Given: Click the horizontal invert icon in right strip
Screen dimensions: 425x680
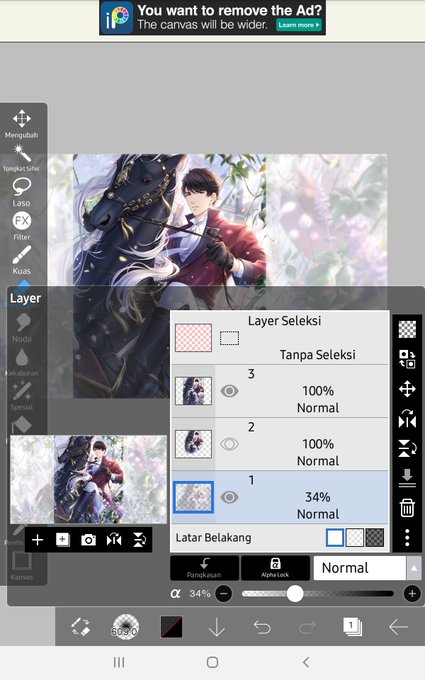Looking at the screenshot, I should pos(407,419).
